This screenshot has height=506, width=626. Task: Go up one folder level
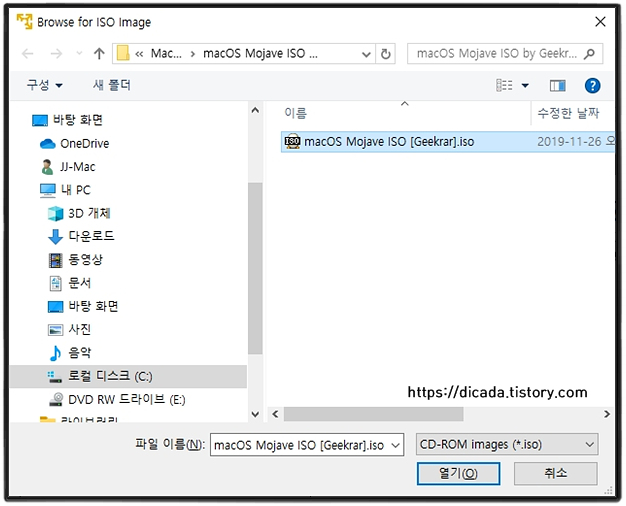[x=99, y=54]
